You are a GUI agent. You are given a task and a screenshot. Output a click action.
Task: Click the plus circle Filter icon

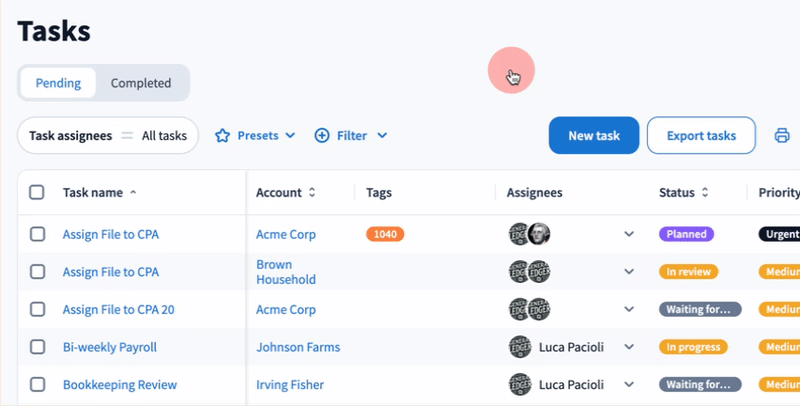click(322, 135)
